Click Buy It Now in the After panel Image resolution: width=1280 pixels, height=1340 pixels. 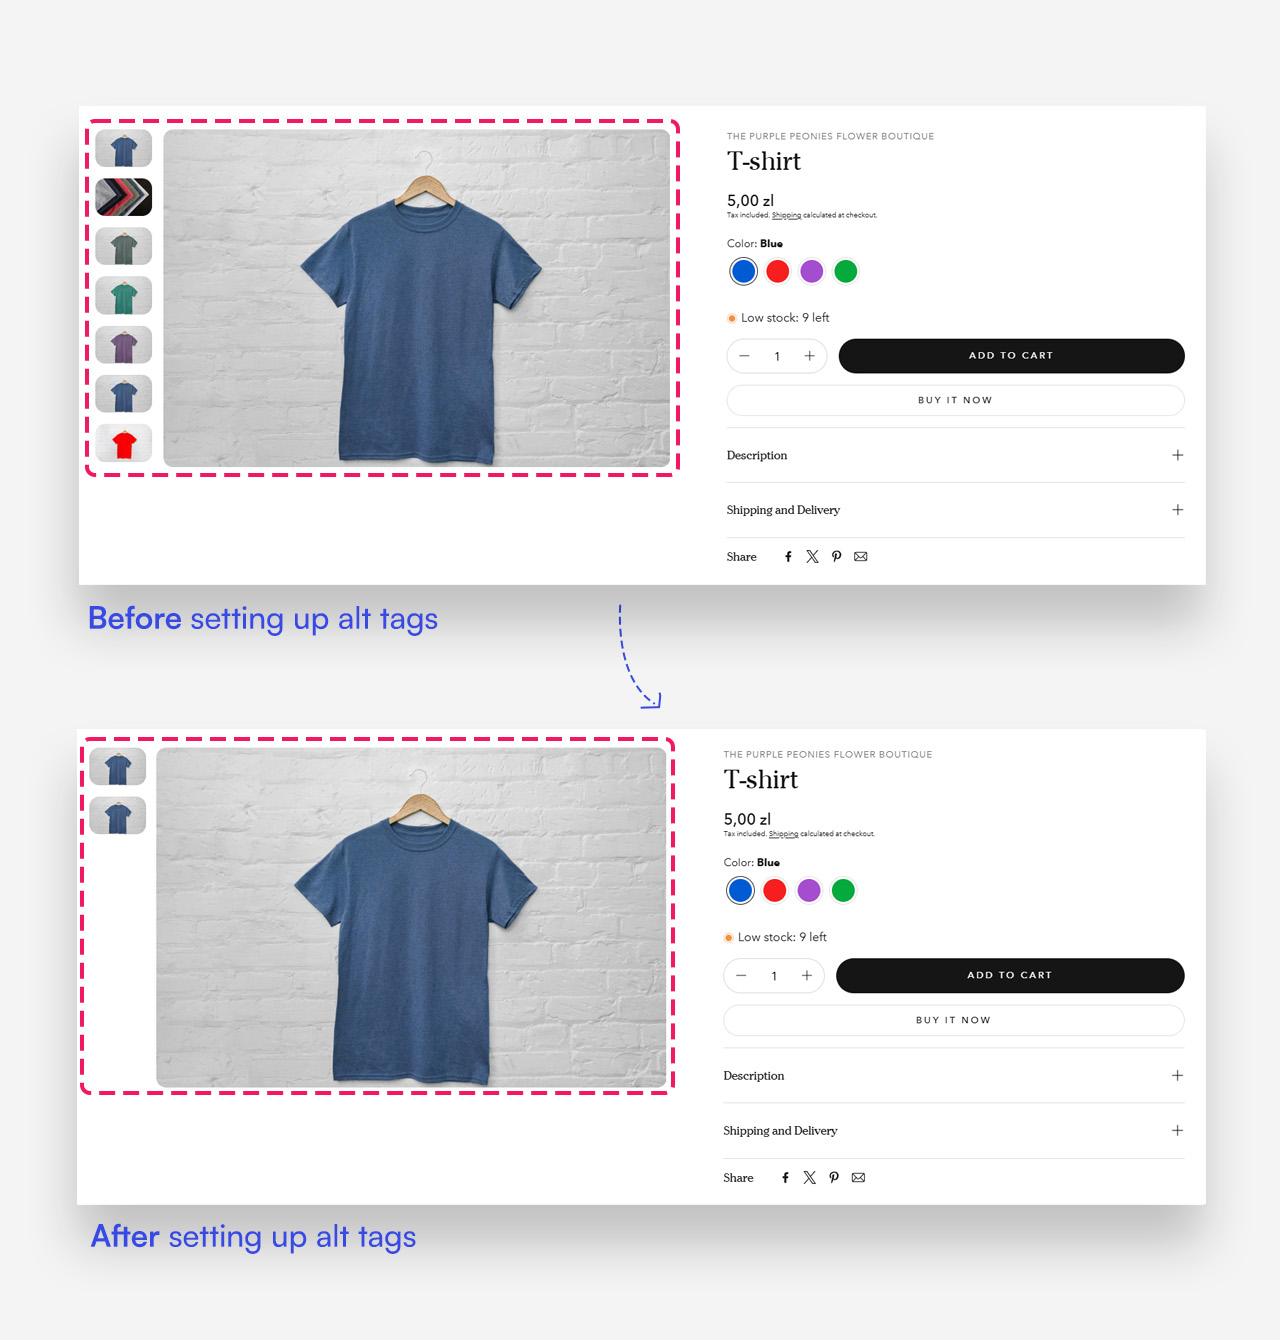[x=953, y=1020]
